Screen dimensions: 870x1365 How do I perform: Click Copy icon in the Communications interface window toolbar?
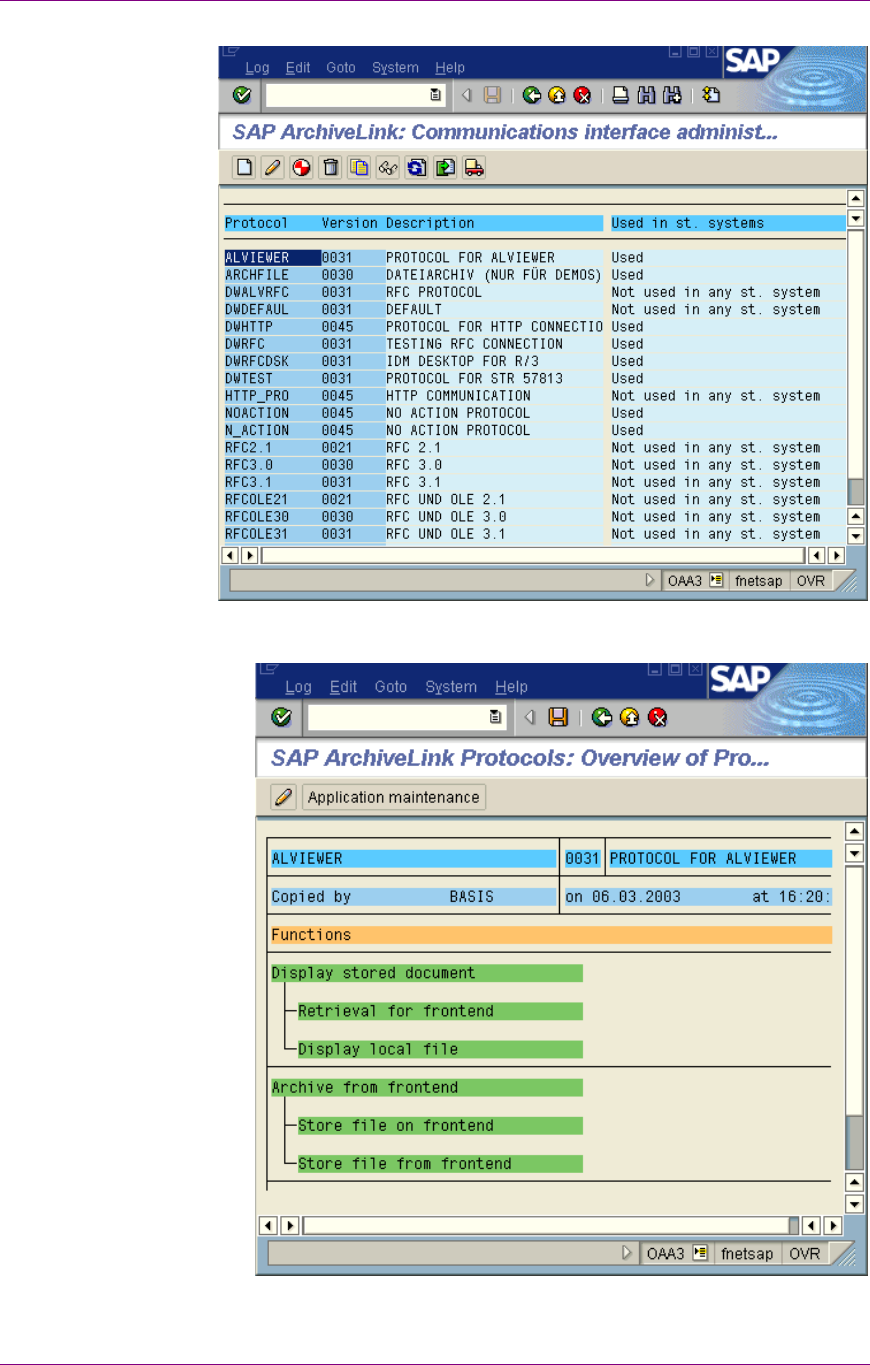click(359, 168)
